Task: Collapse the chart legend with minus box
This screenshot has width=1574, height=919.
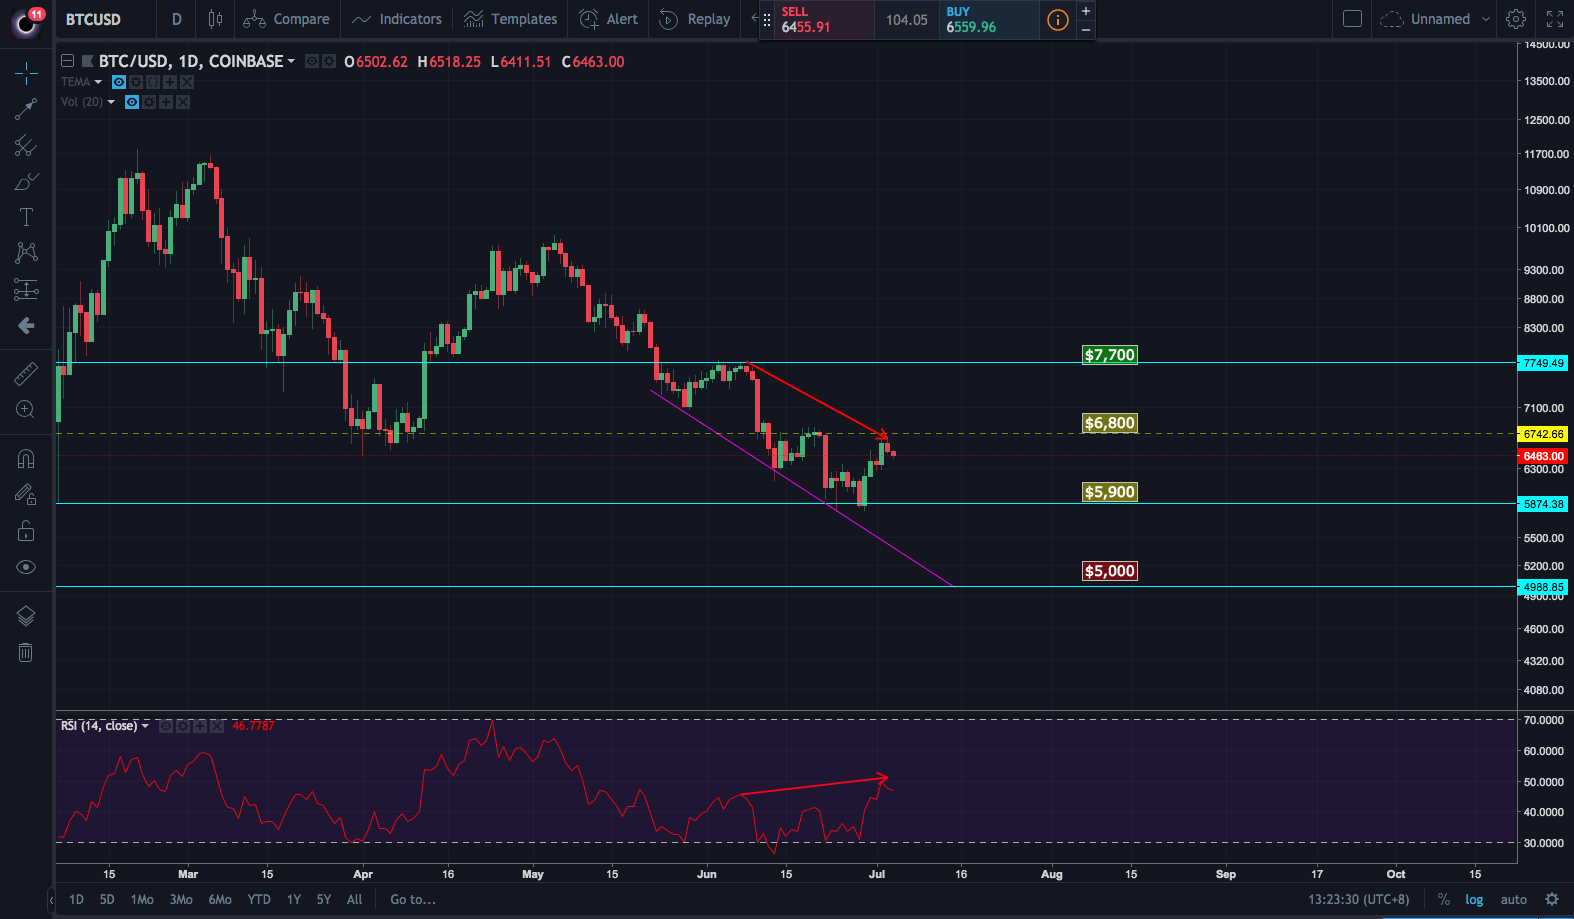Action: coord(67,61)
